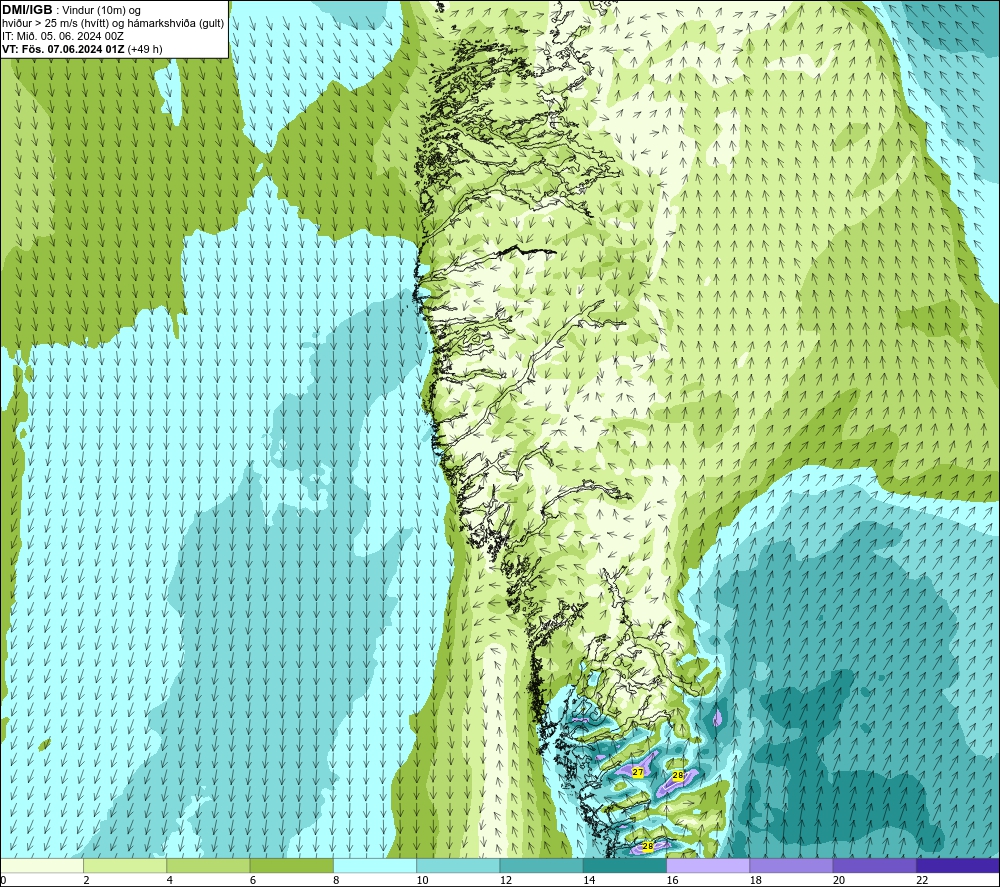The image size is (1000, 887).
Task: Pick the dark indigo swatch above 22 m/s
Action: tap(958, 866)
